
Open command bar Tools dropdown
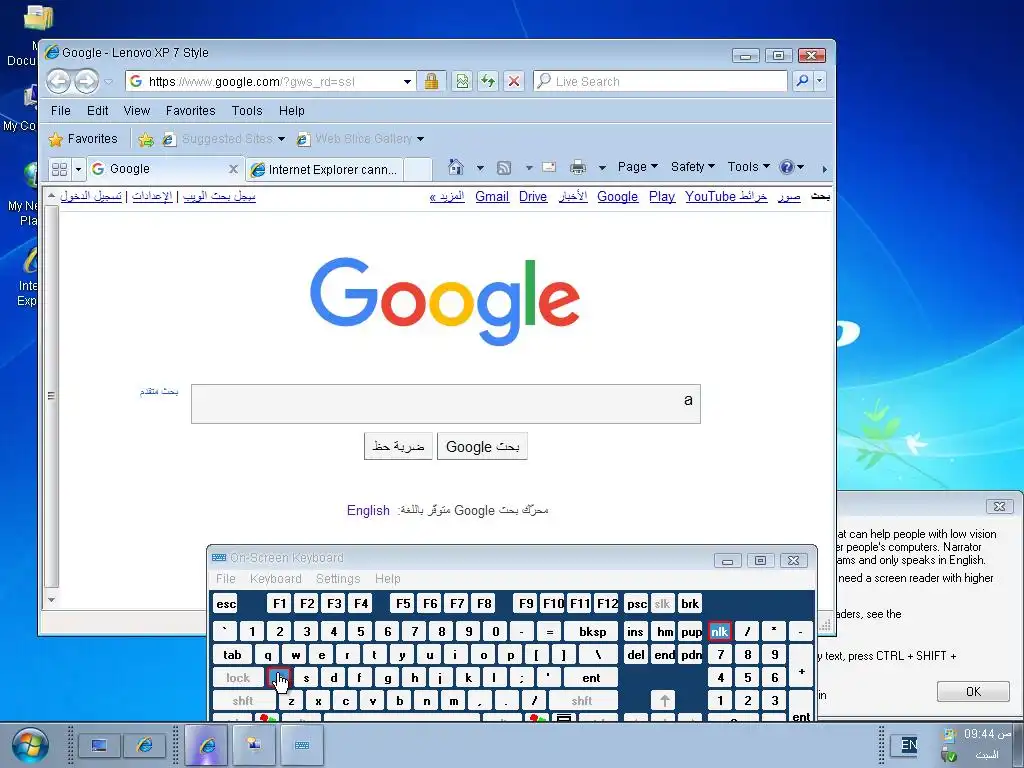748,167
